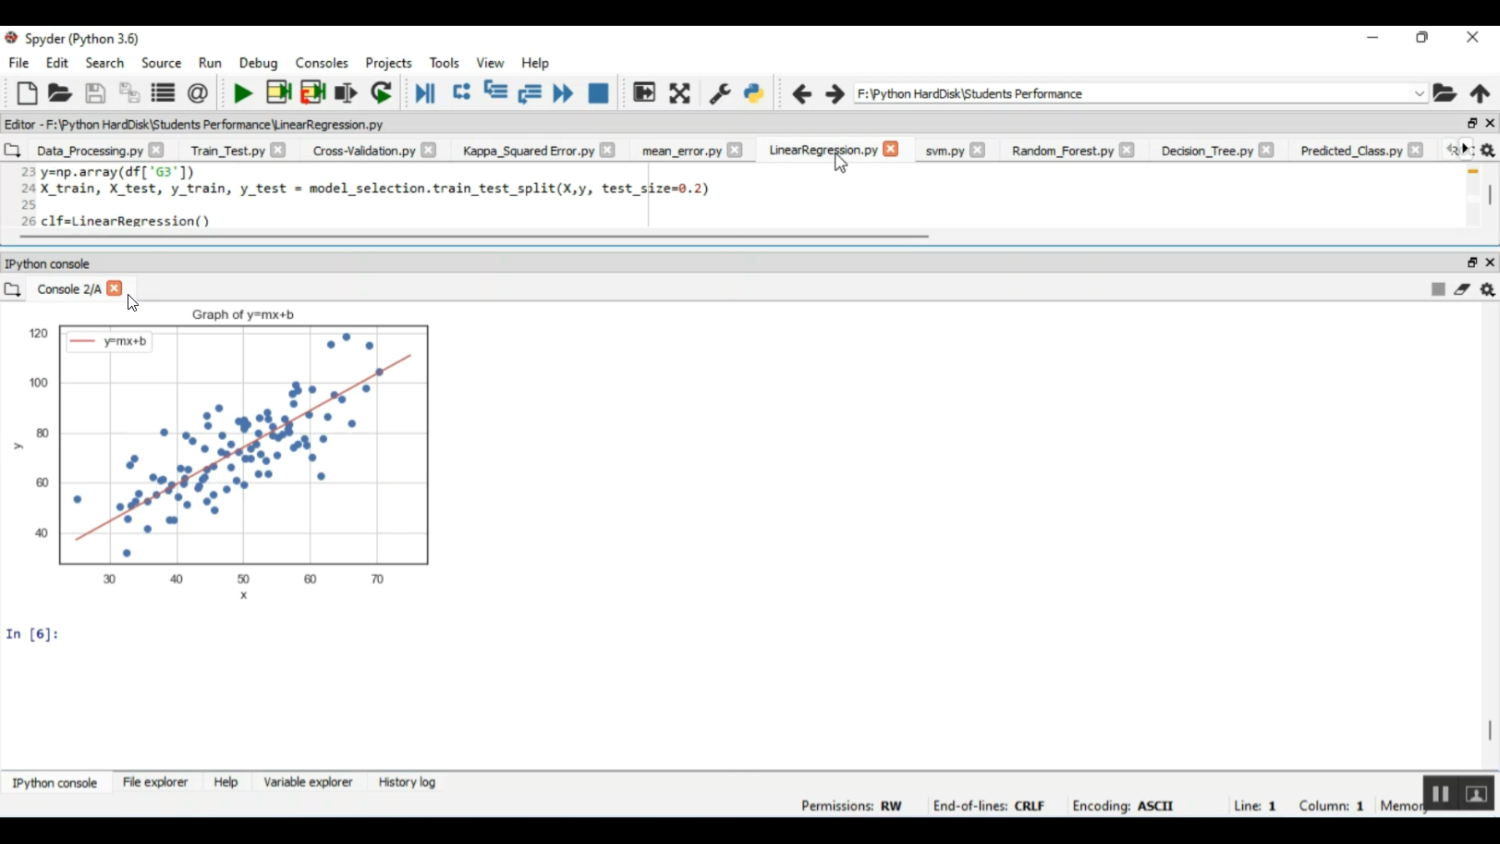The image size is (1500, 844).
Task: Switch to the Random_Forest.py tab
Action: point(1062,151)
